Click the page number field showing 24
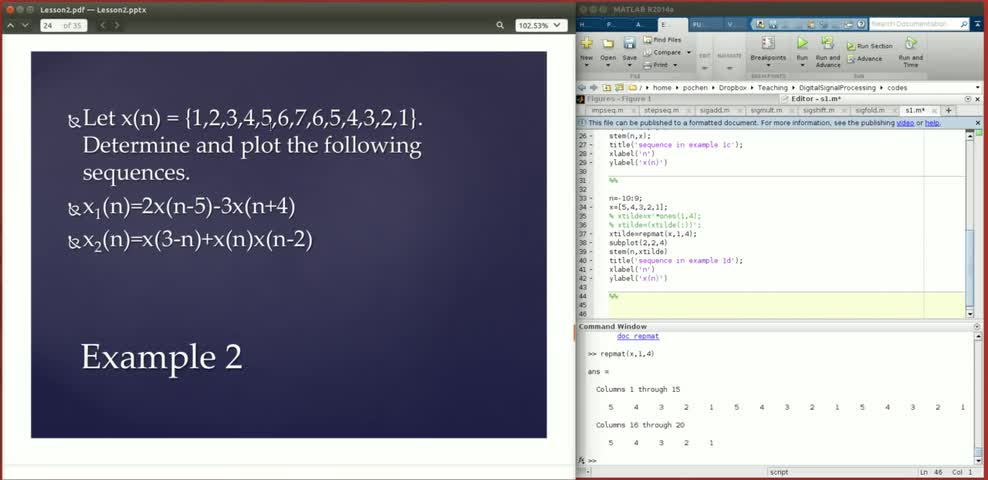Screen dimensions: 988x480 pyautogui.click(x=64, y=25)
